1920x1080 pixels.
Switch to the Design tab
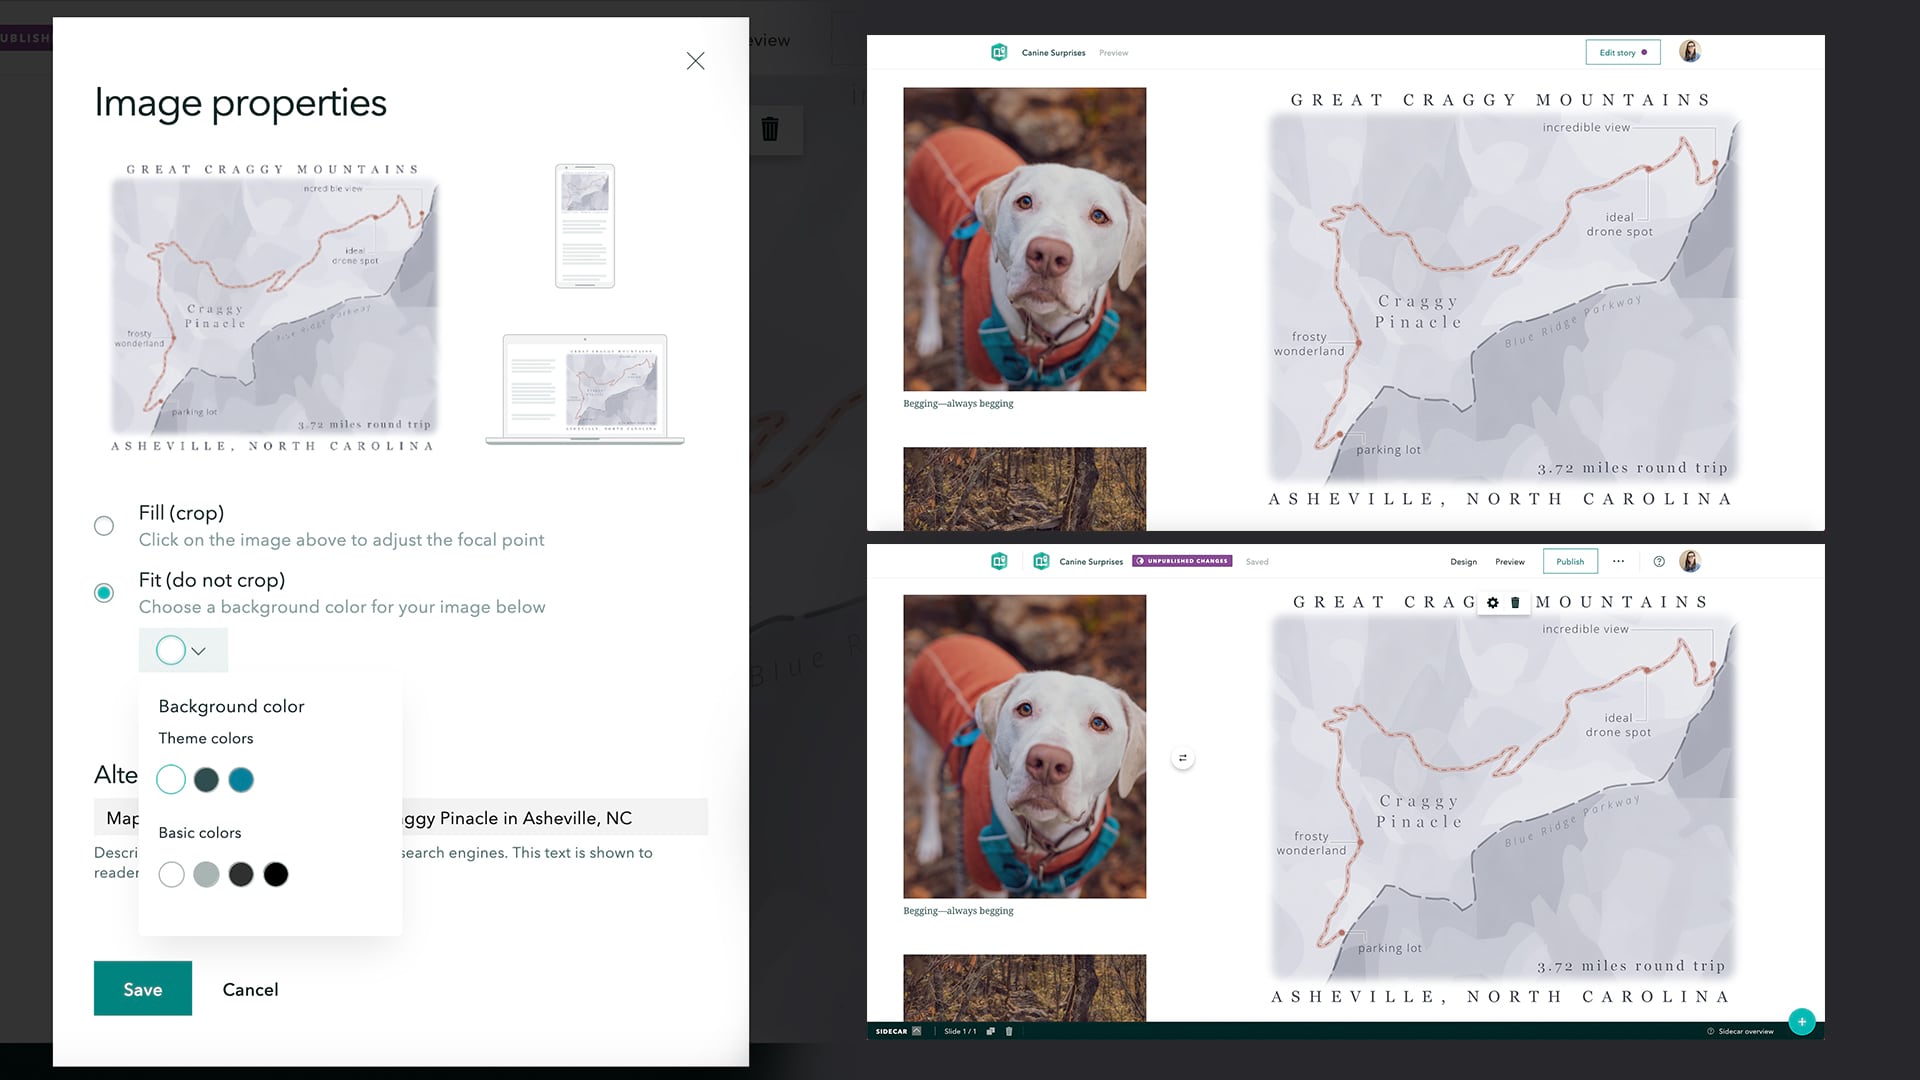coord(1463,561)
